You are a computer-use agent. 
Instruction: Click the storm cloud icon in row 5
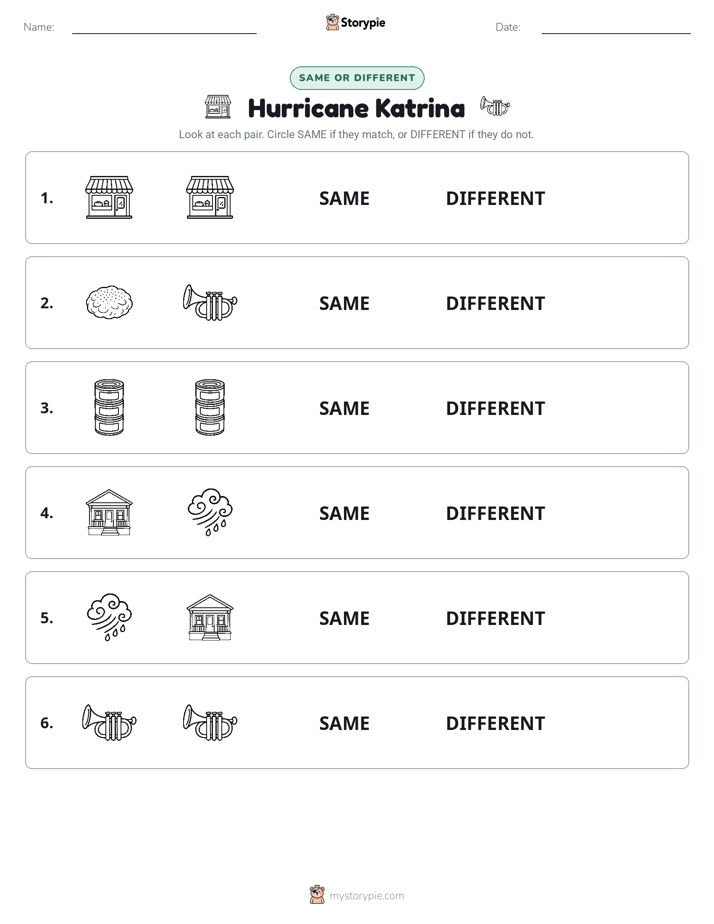tap(109, 617)
